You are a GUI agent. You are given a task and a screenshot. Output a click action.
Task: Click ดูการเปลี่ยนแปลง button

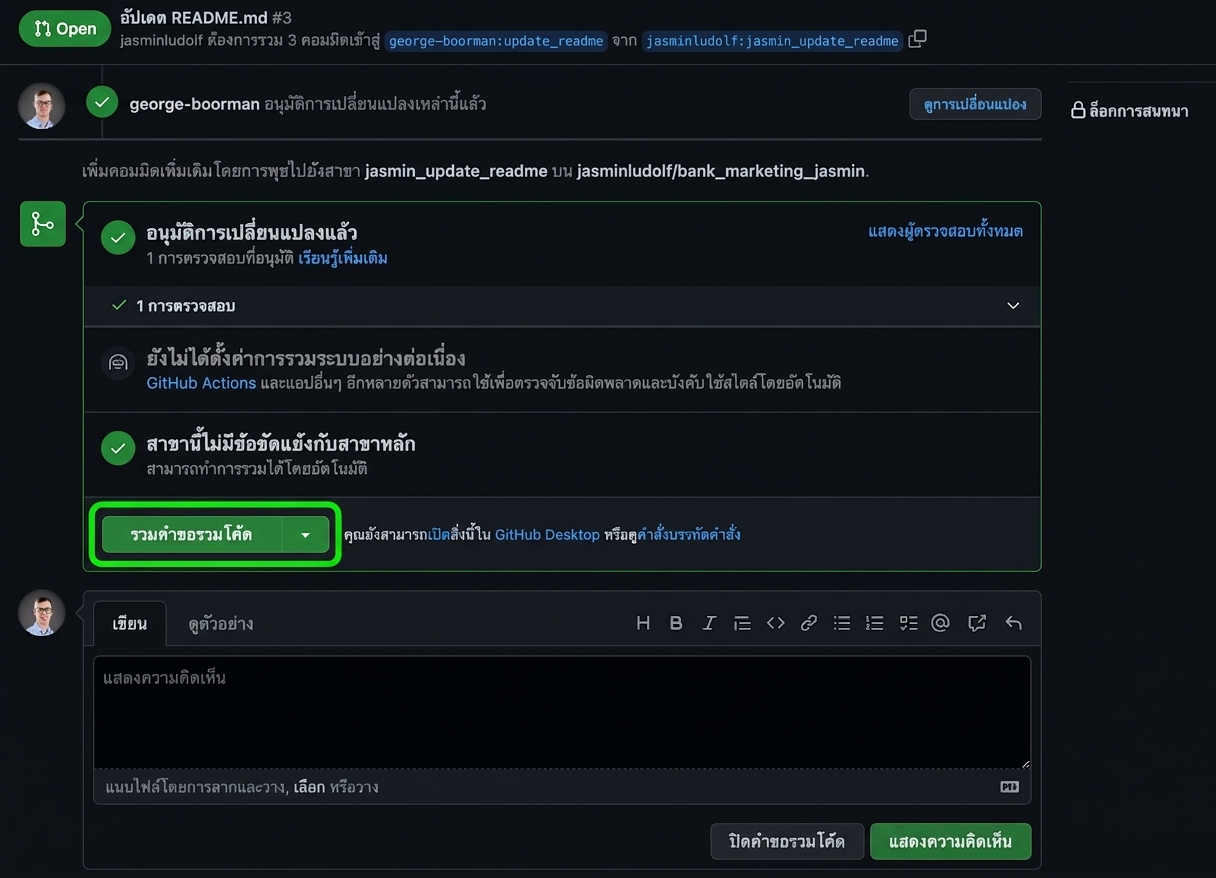pos(975,104)
